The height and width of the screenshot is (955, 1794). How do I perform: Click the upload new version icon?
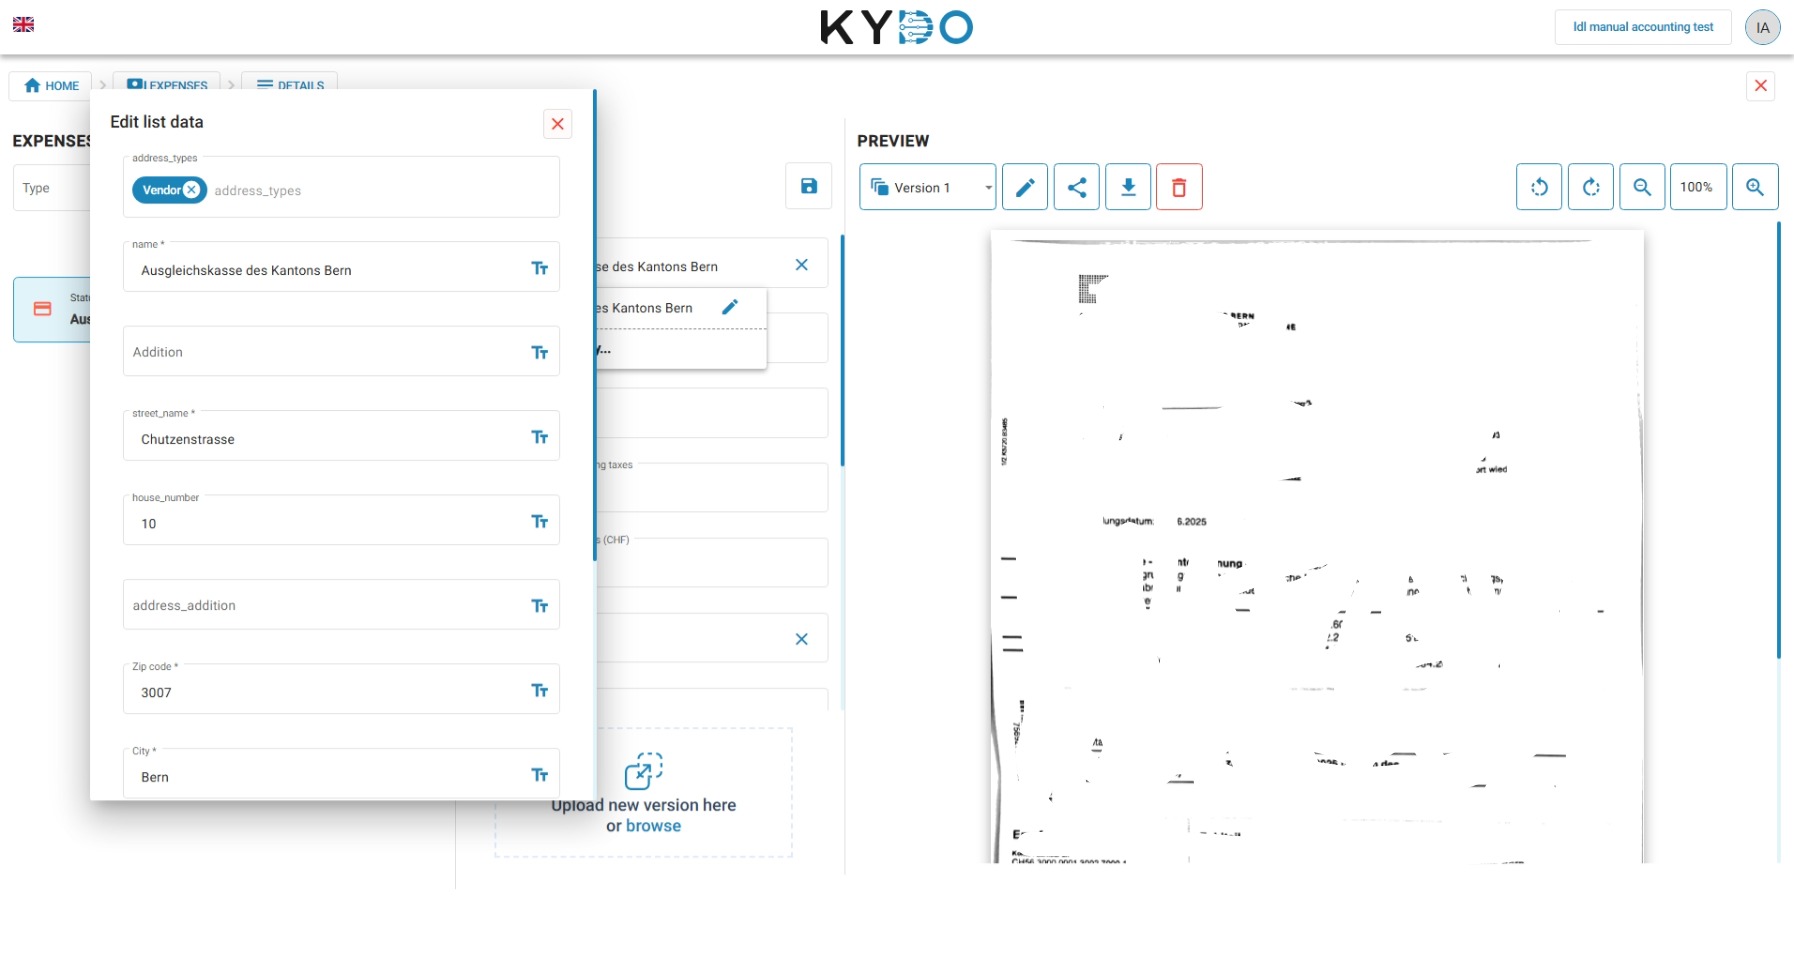[x=643, y=771]
